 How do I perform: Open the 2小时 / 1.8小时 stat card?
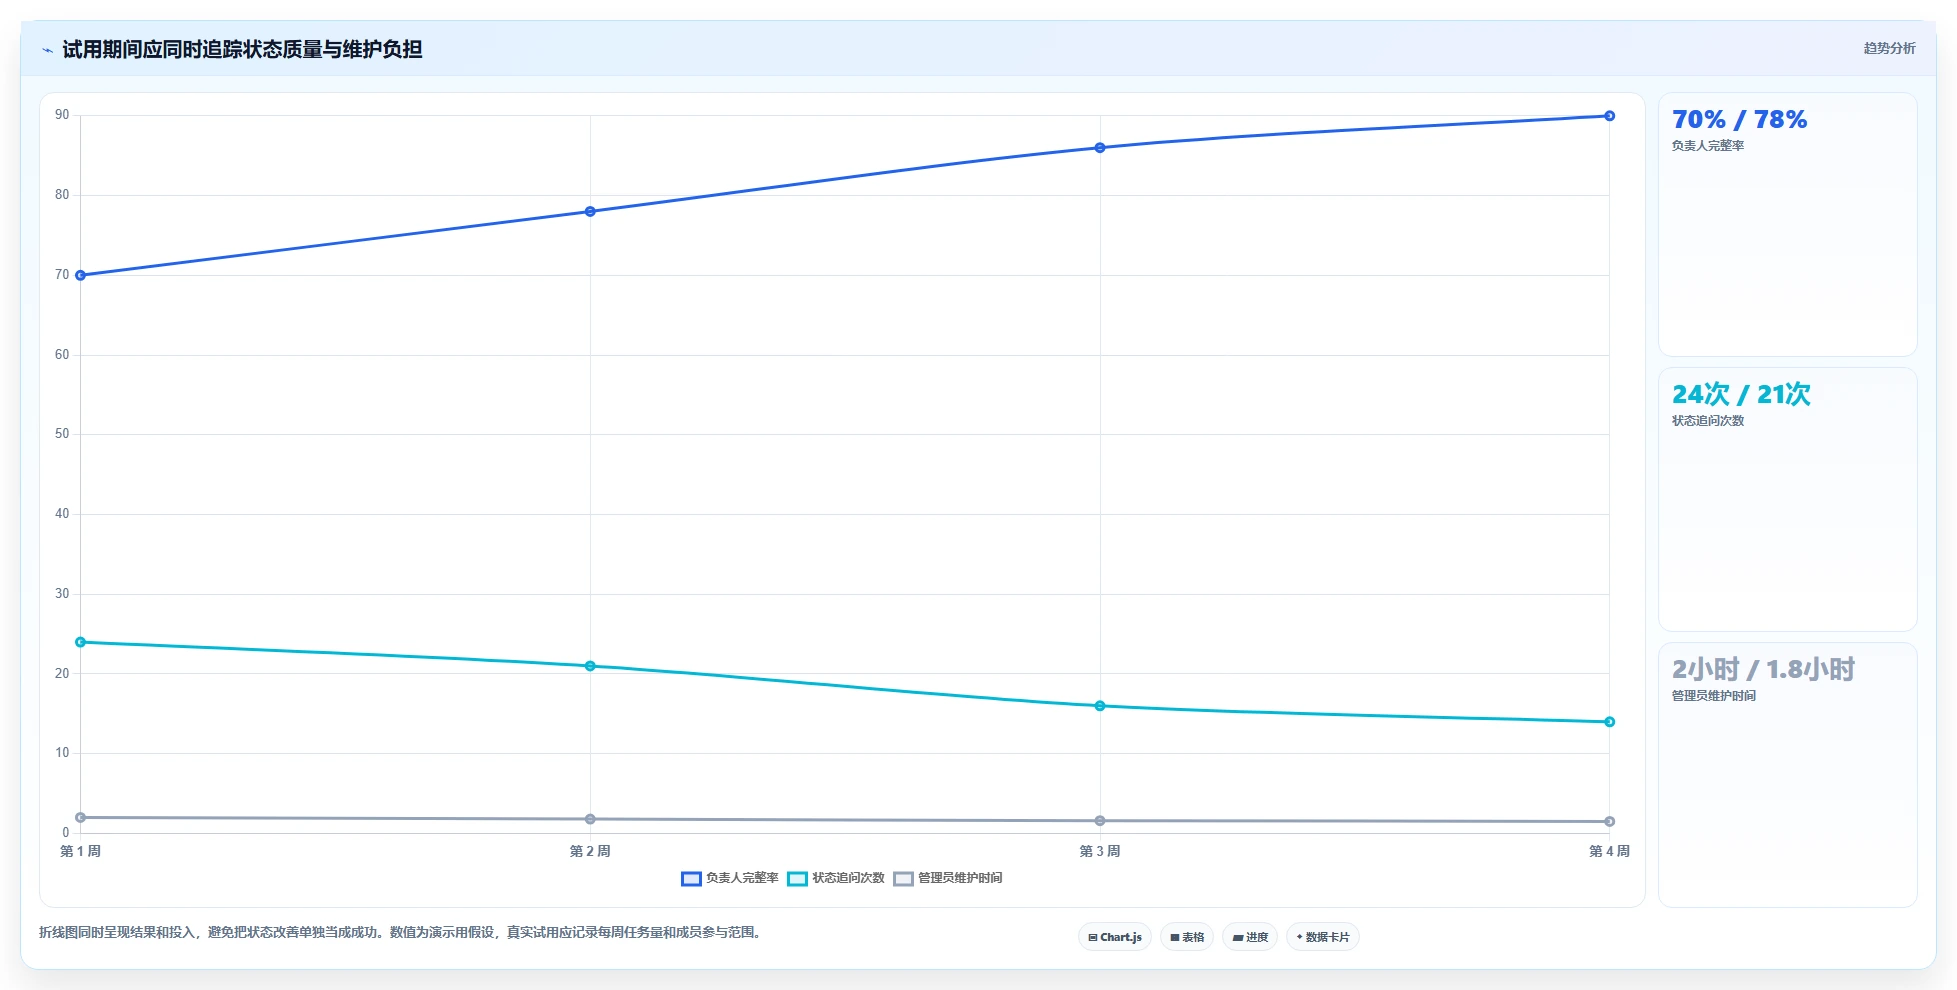click(1787, 775)
